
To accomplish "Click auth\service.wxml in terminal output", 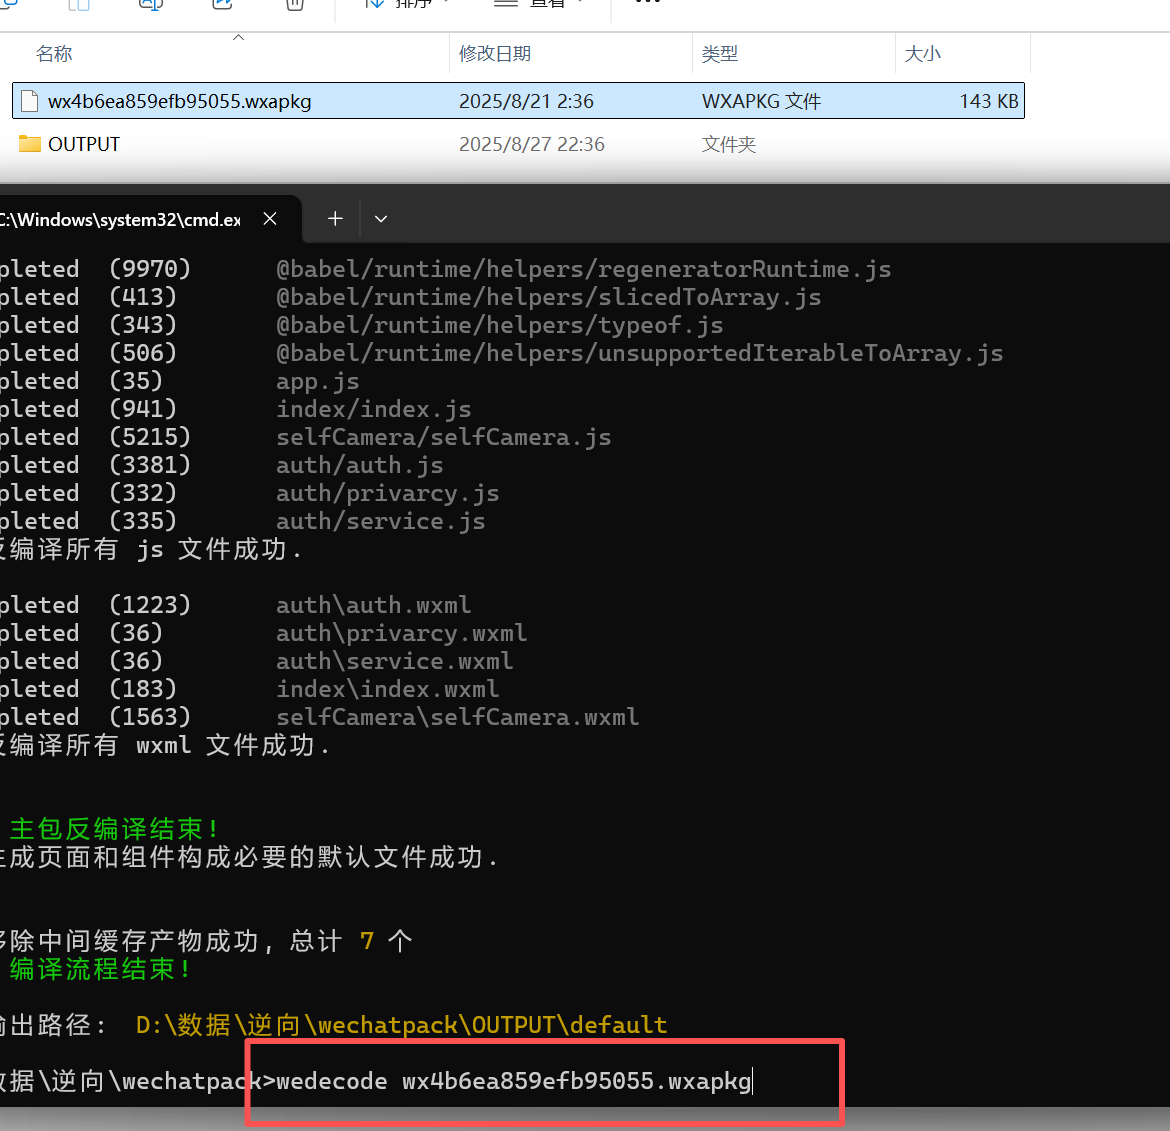I will point(395,661).
